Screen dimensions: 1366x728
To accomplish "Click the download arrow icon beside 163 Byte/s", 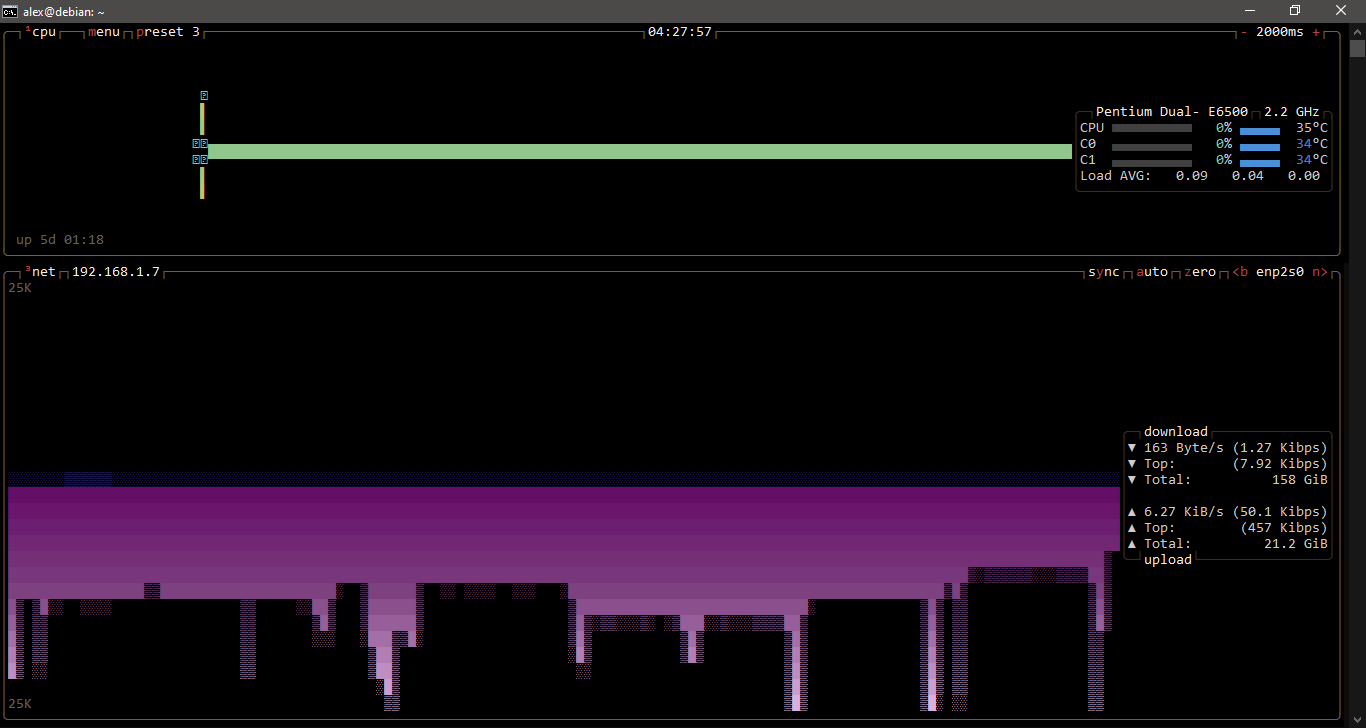I will point(1132,447).
